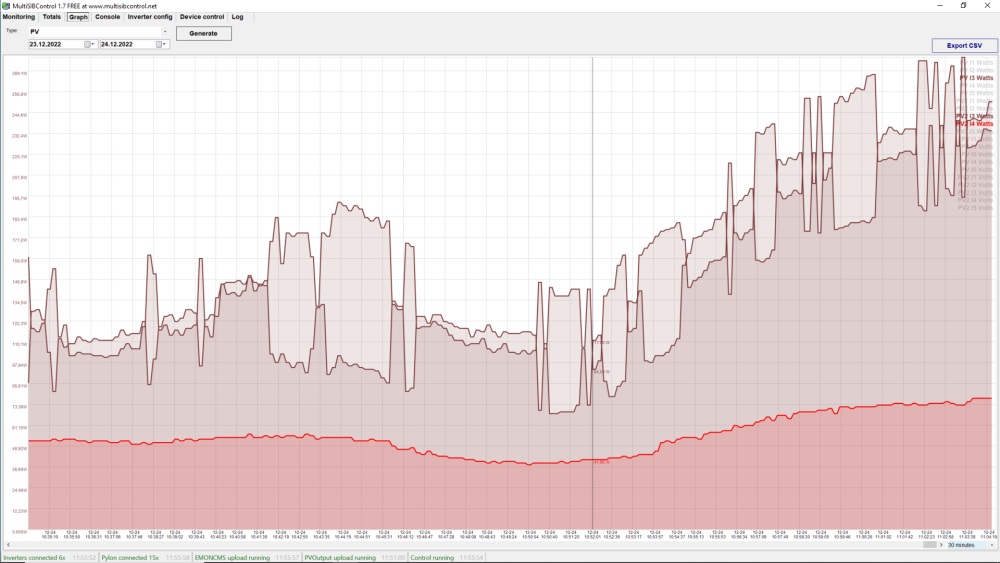Expand the end date picker arrow
The width and height of the screenshot is (1000, 563).
click(165, 44)
